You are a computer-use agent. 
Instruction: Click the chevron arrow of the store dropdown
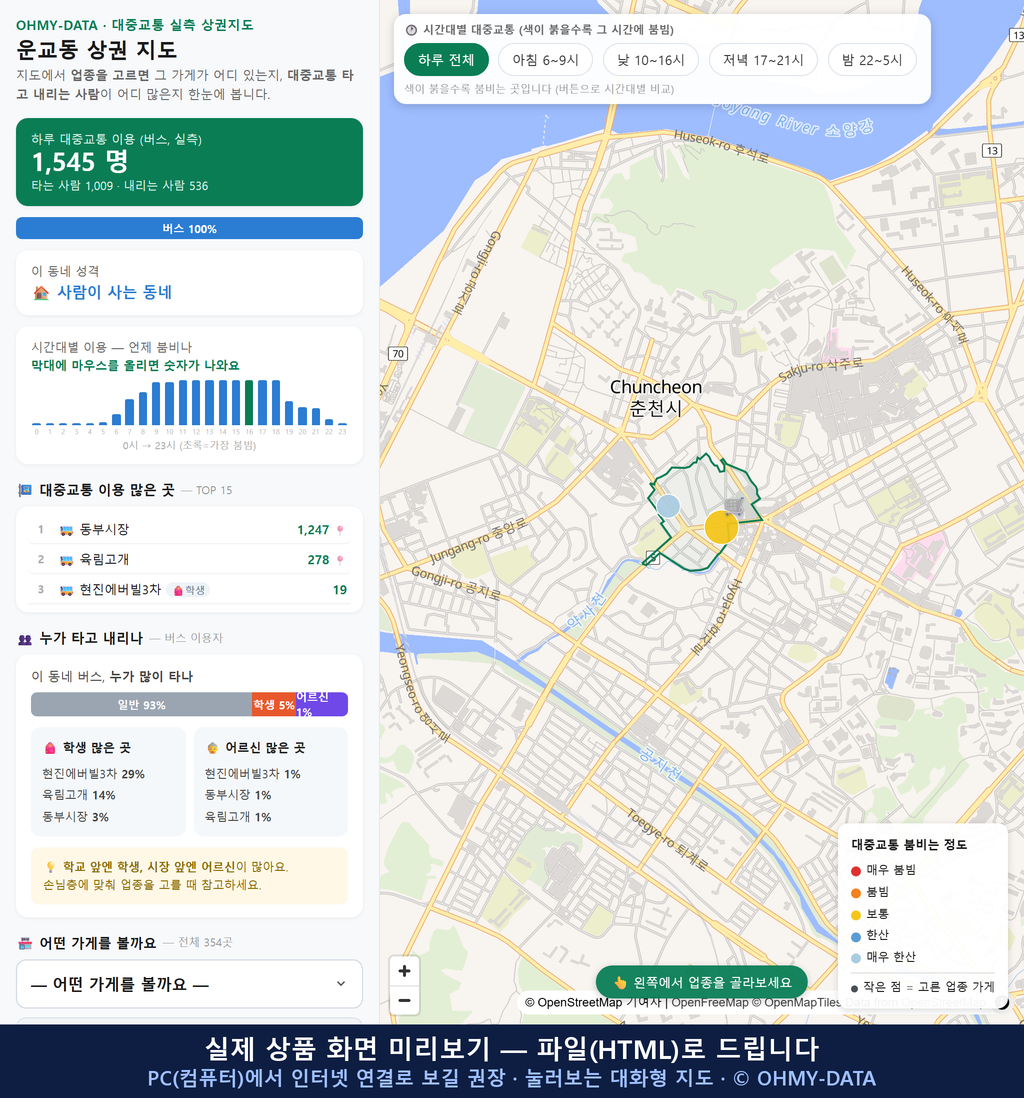(x=340, y=984)
